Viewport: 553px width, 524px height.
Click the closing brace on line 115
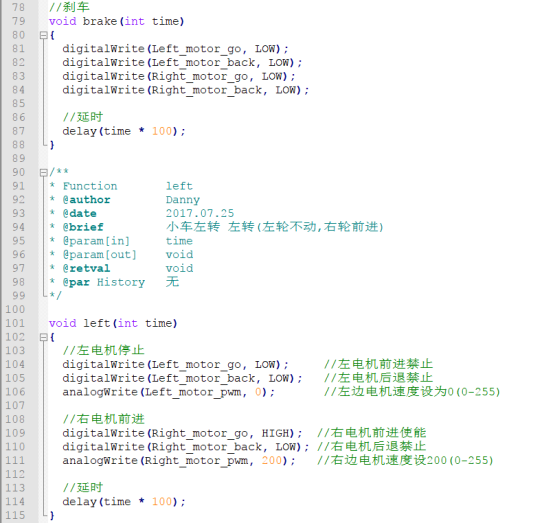pos(52,516)
